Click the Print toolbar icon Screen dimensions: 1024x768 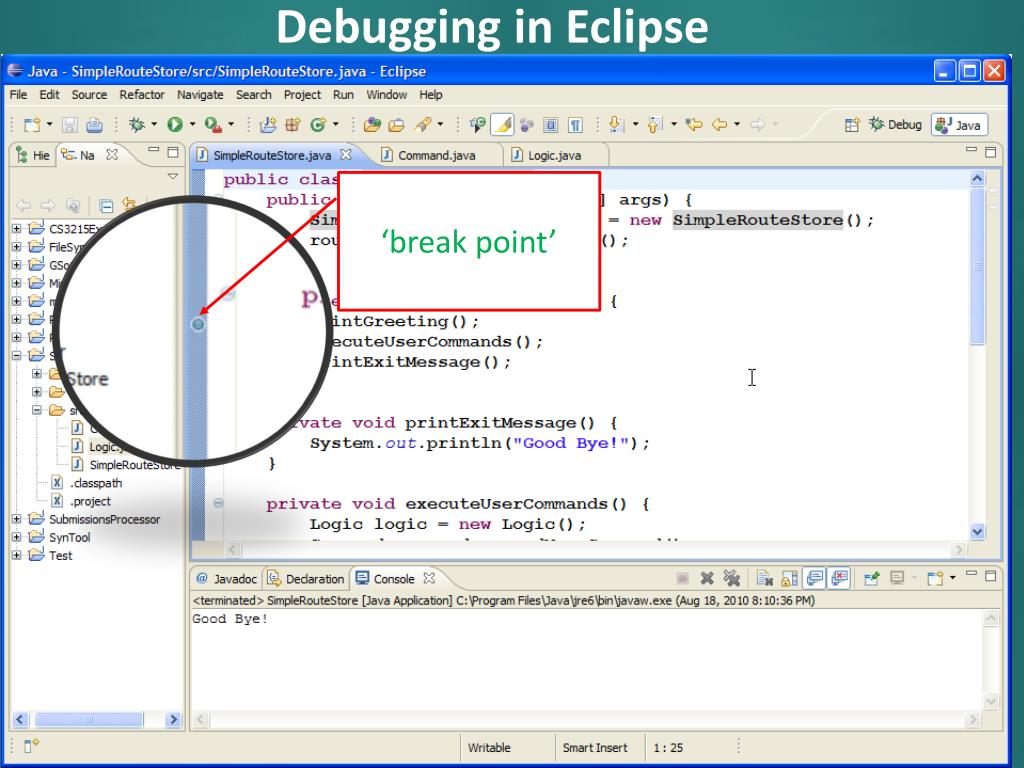[94, 124]
